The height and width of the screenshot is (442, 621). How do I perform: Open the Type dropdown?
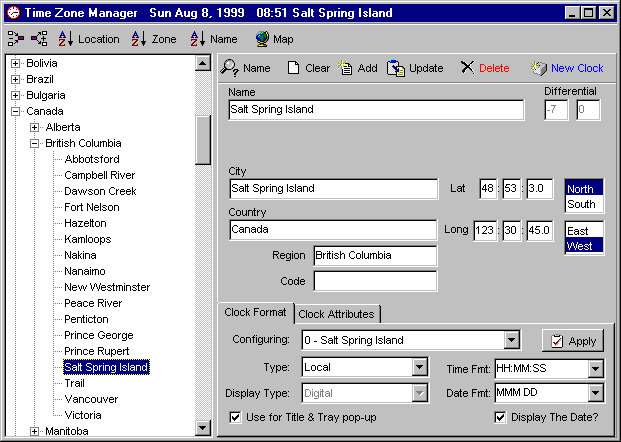[419, 367]
